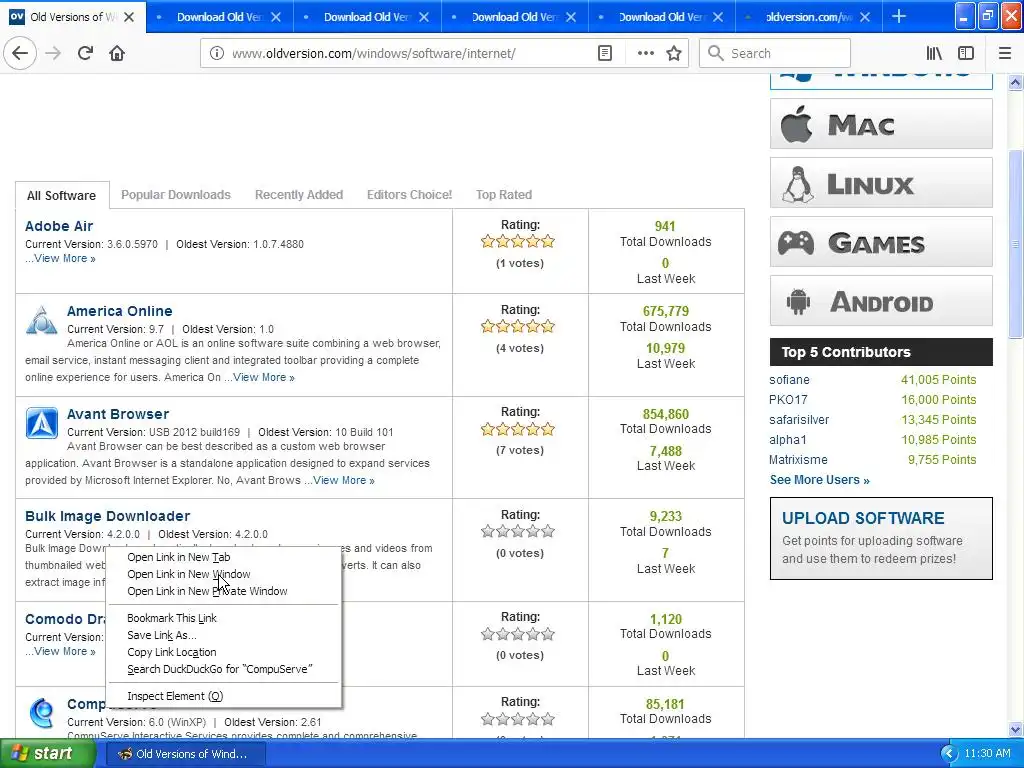Click the Upload Software box
The height and width of the screenshot is (768, 1024).
[881, 538]
